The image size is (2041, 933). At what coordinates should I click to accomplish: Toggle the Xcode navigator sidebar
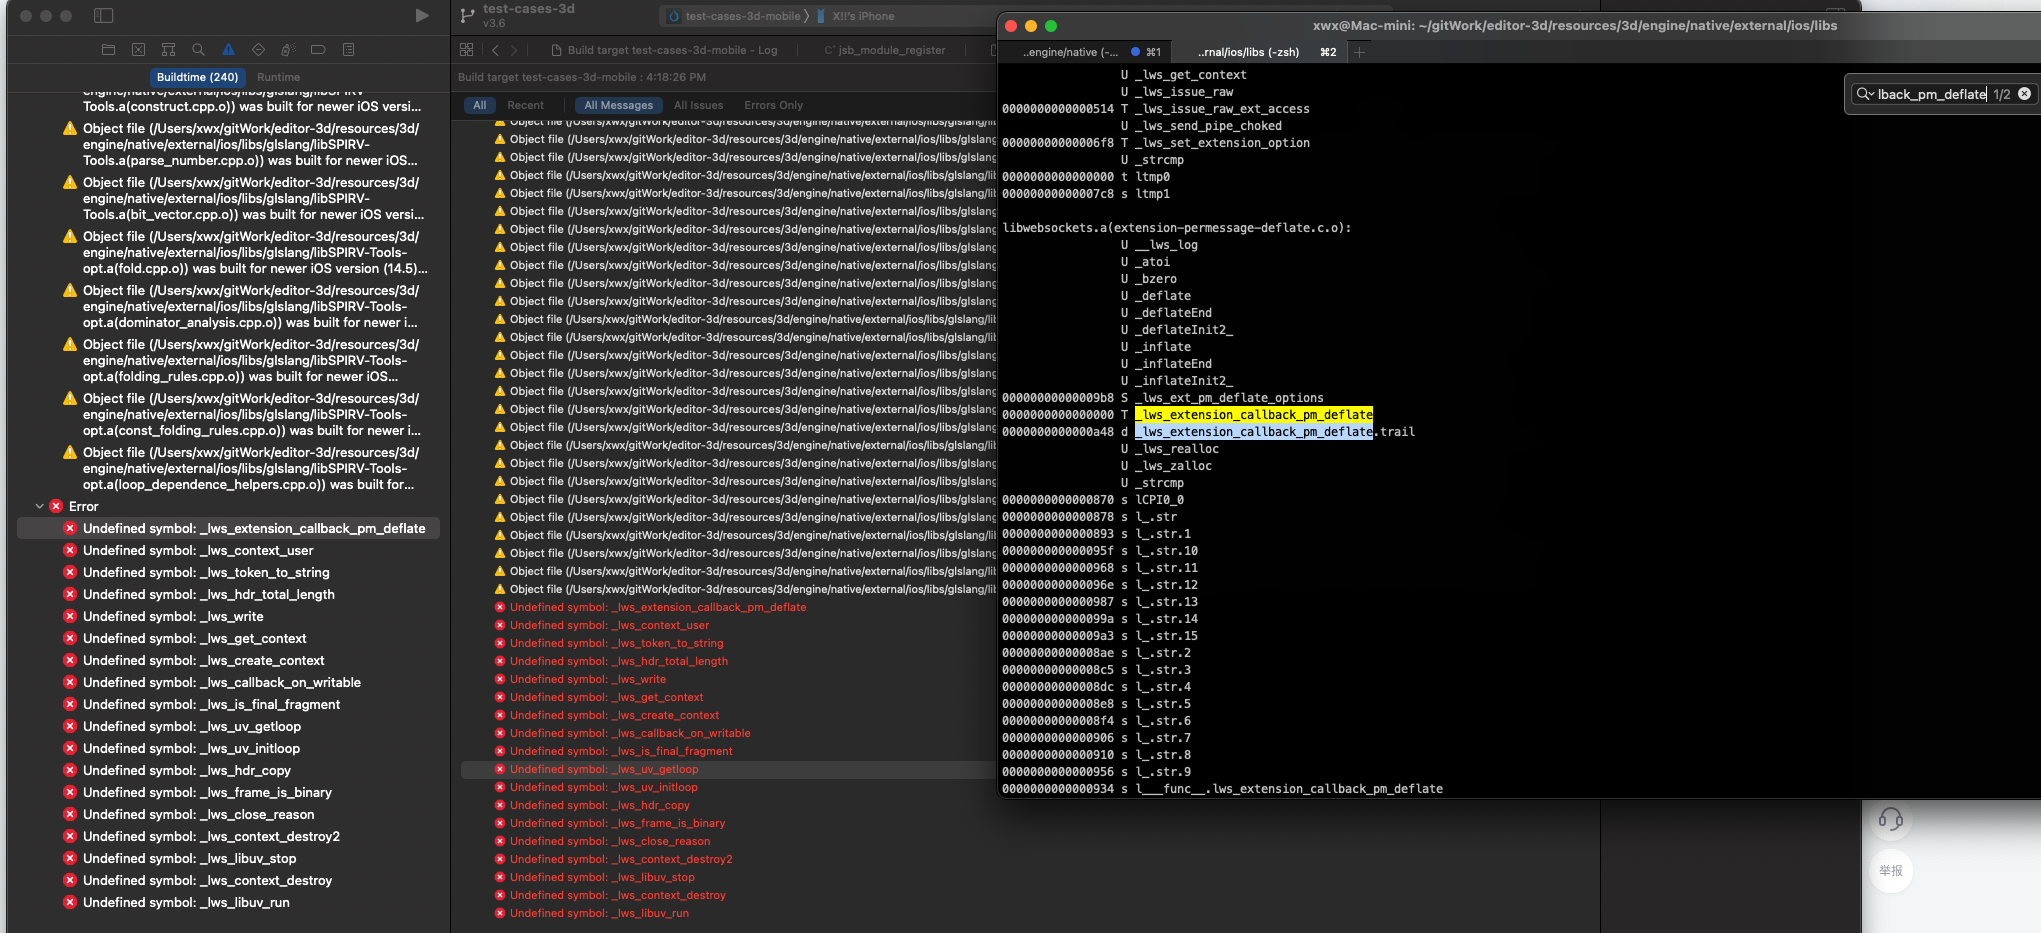pyautogui.click(x=103, y=16)
